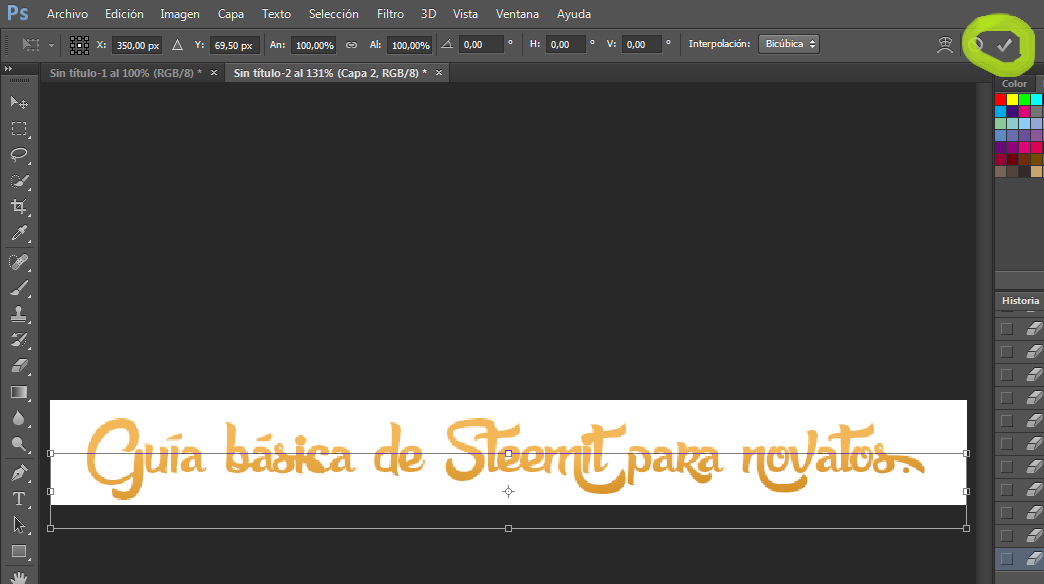Click the Al height percentage field
1044x584 pixels.
click(410, 45)
